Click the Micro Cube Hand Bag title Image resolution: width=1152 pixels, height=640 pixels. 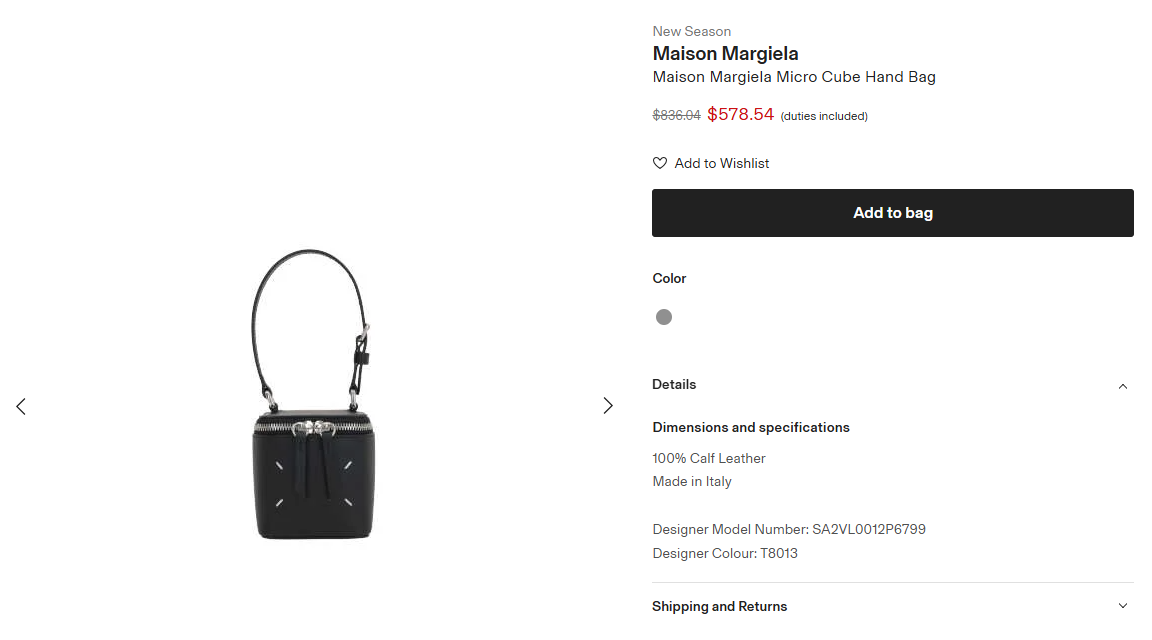point(794,77)
